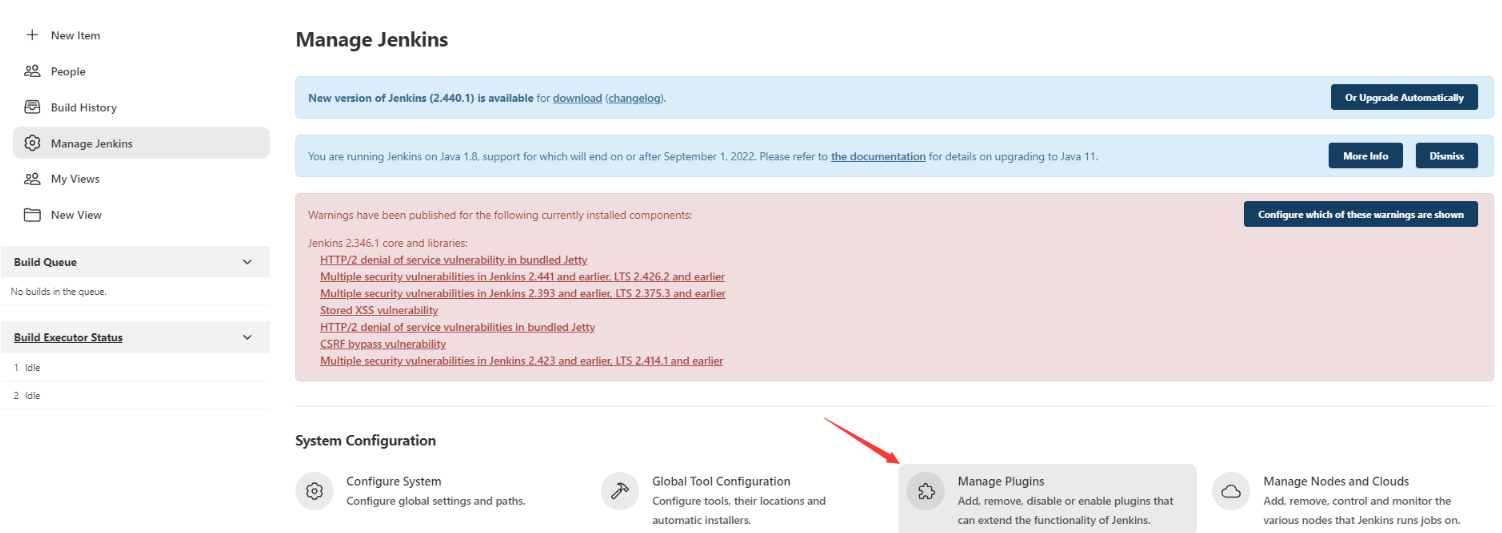The height and width of the screenshot is (533, 1502).
Task: Open the Stored XSS vulnerability link
Action: tap(379, 310)
